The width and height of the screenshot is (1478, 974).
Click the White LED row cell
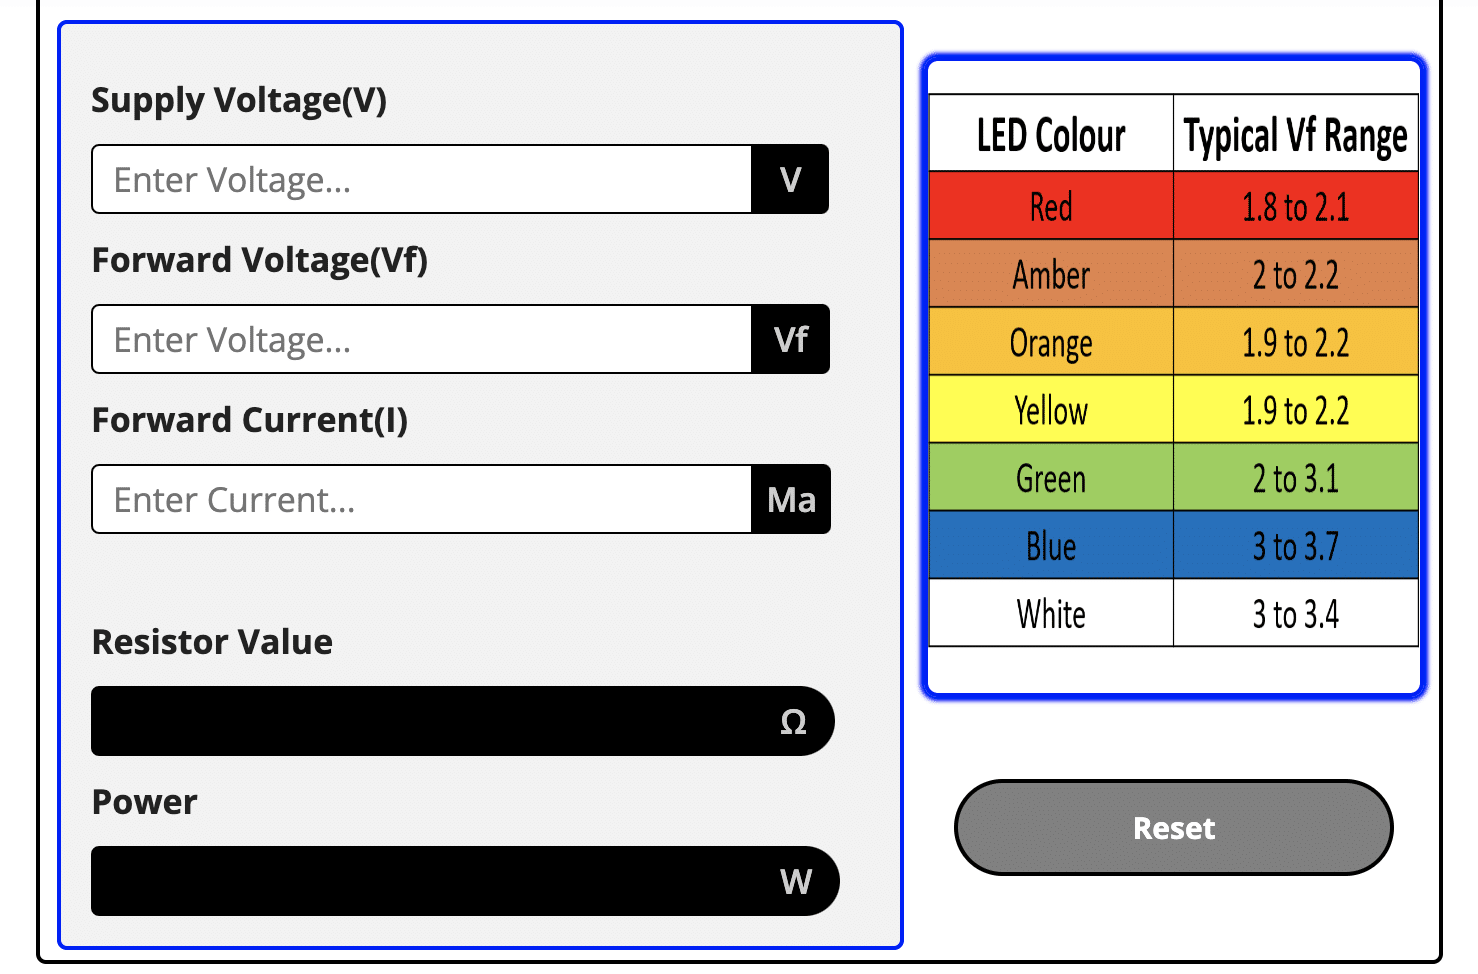pyautogui.click(x=1051, y=613)
